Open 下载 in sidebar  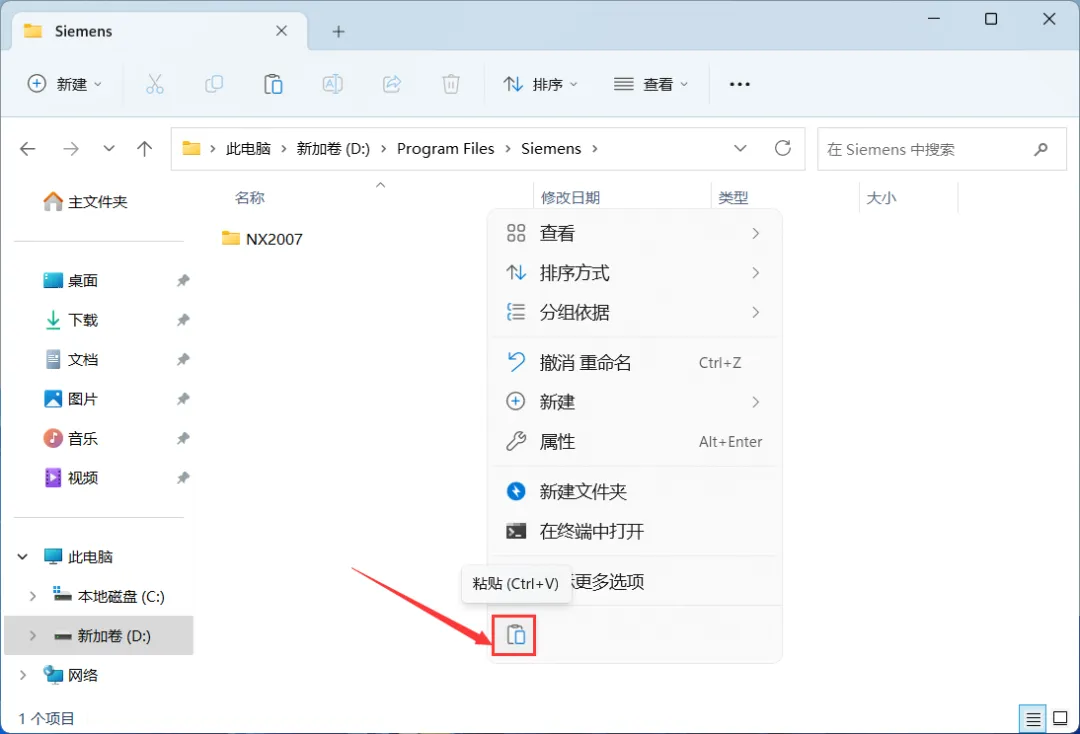tap(71, 319)
